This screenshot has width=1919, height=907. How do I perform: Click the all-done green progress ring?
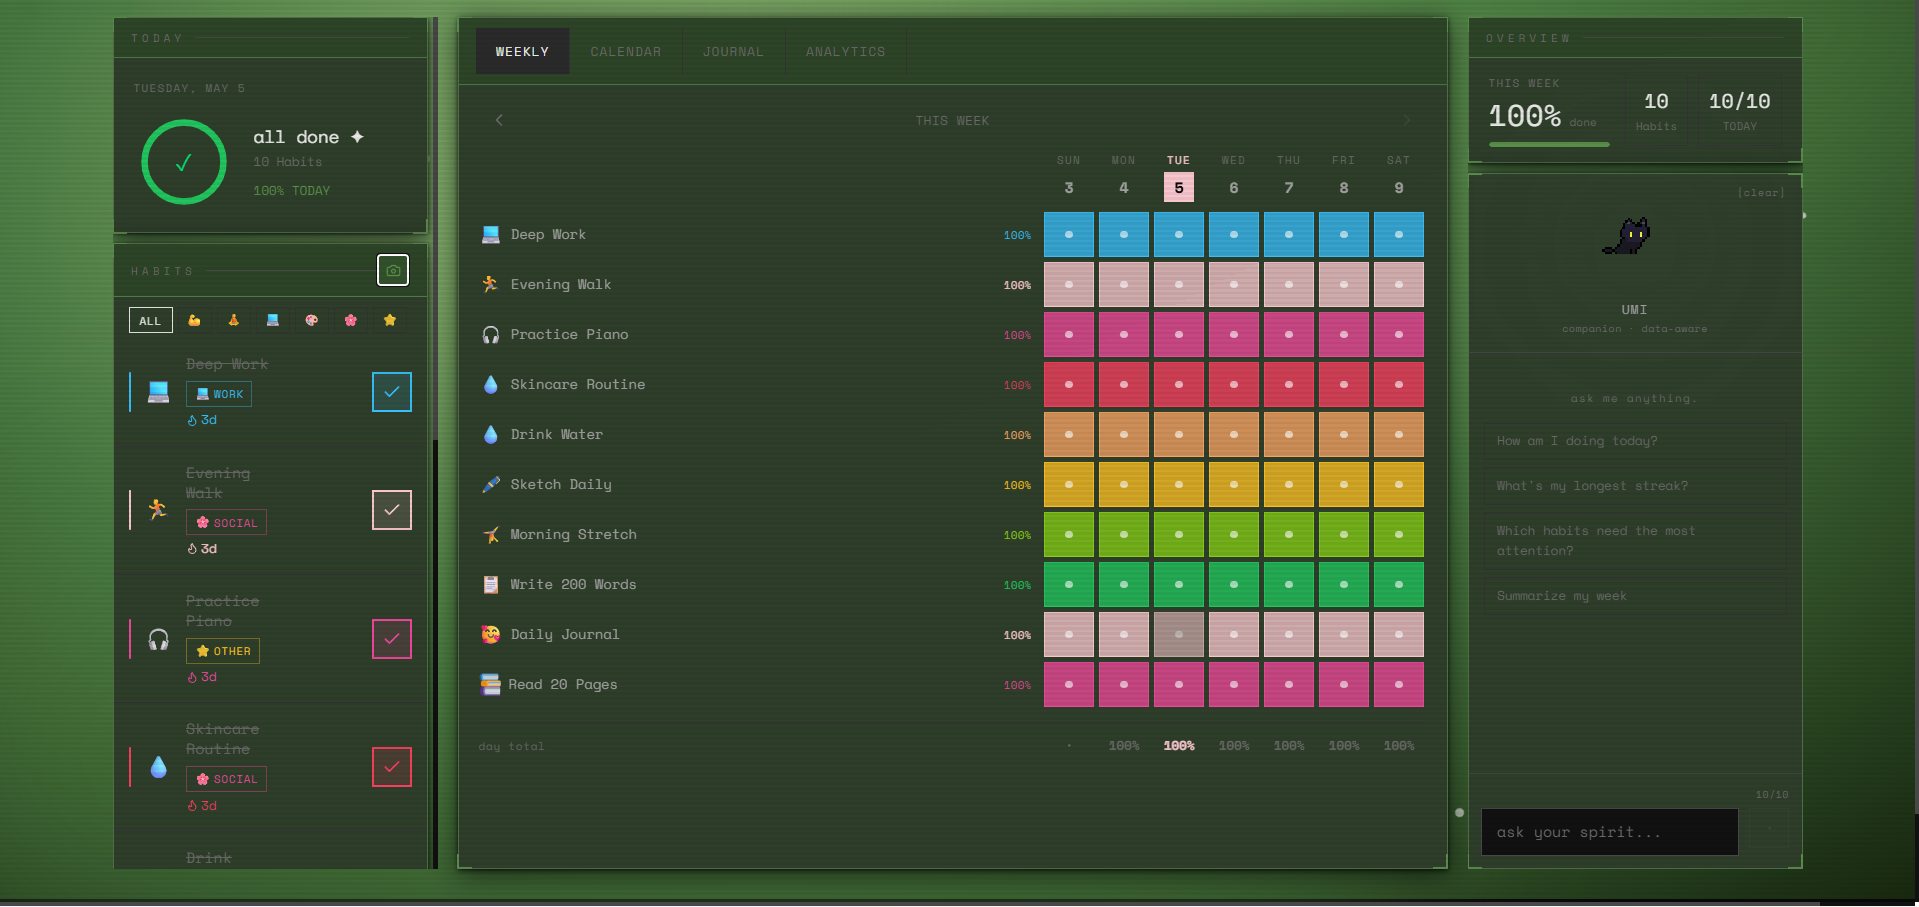point(184,162)
